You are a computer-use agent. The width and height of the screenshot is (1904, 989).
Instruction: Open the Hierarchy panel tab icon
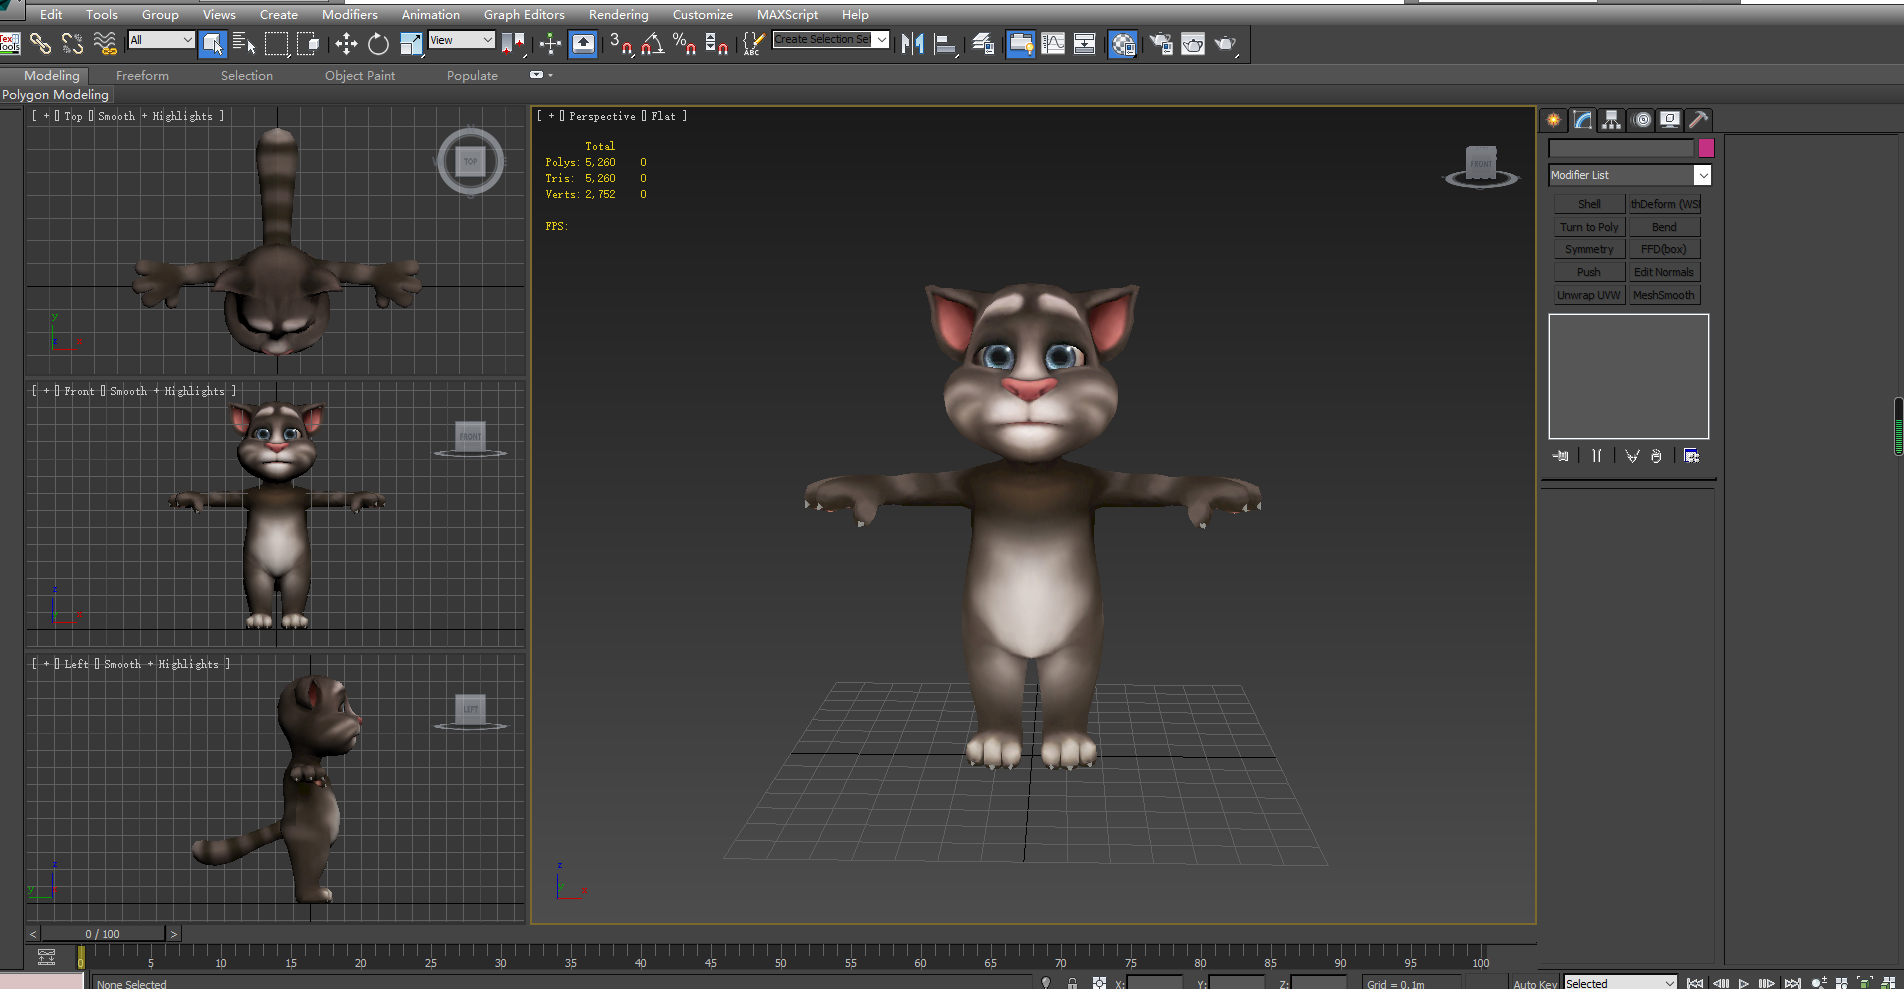tap(1611, 120)
